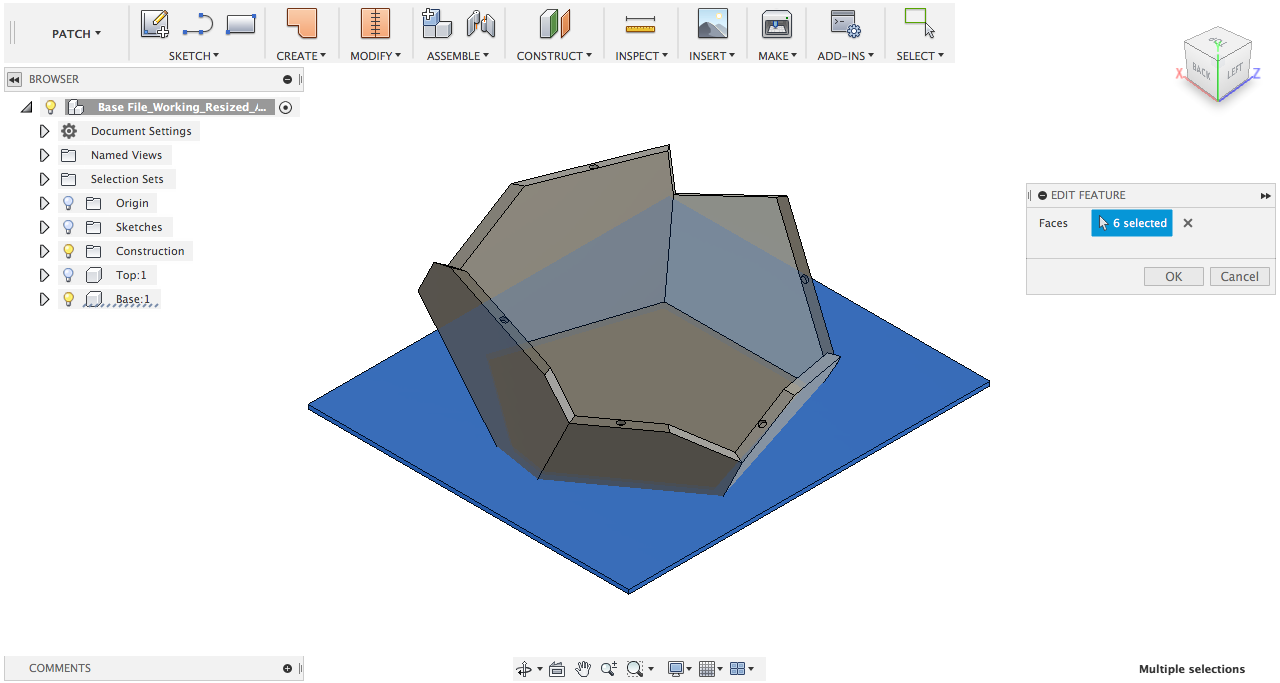Click the Orbit navigation icon in bottom bar

coord(523,669)
